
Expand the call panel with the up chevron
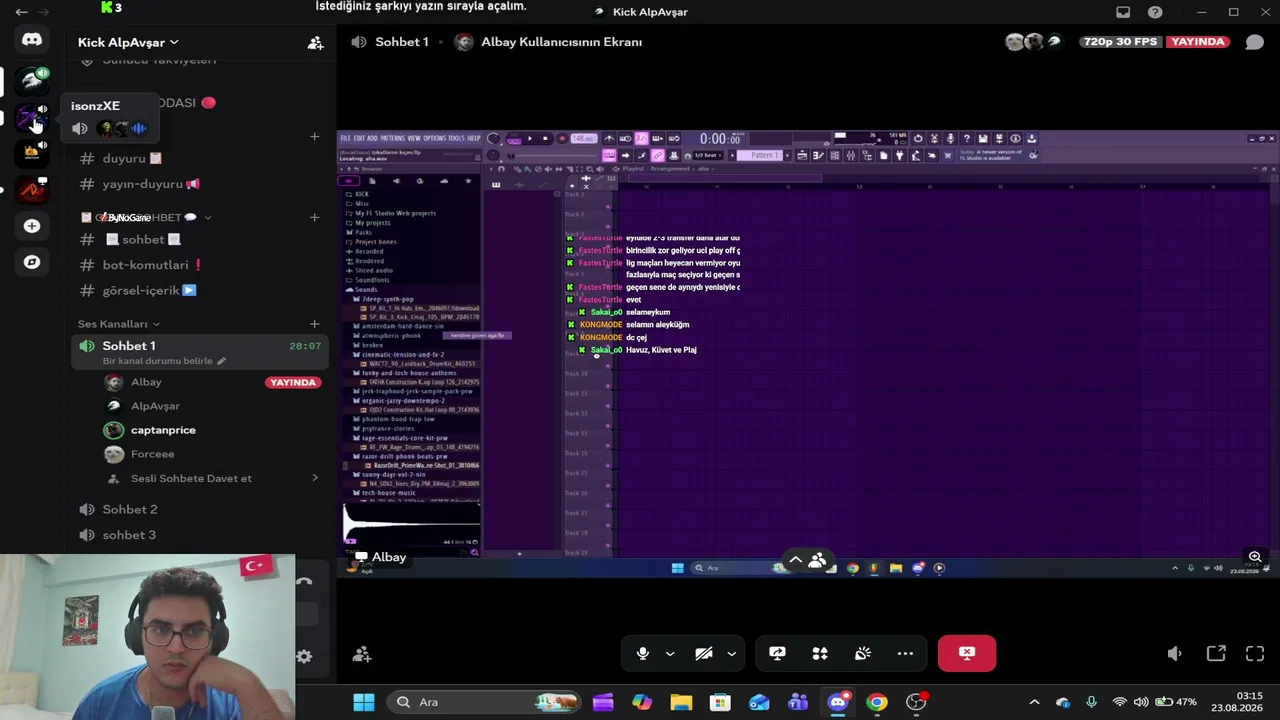[x=795, y=561]
